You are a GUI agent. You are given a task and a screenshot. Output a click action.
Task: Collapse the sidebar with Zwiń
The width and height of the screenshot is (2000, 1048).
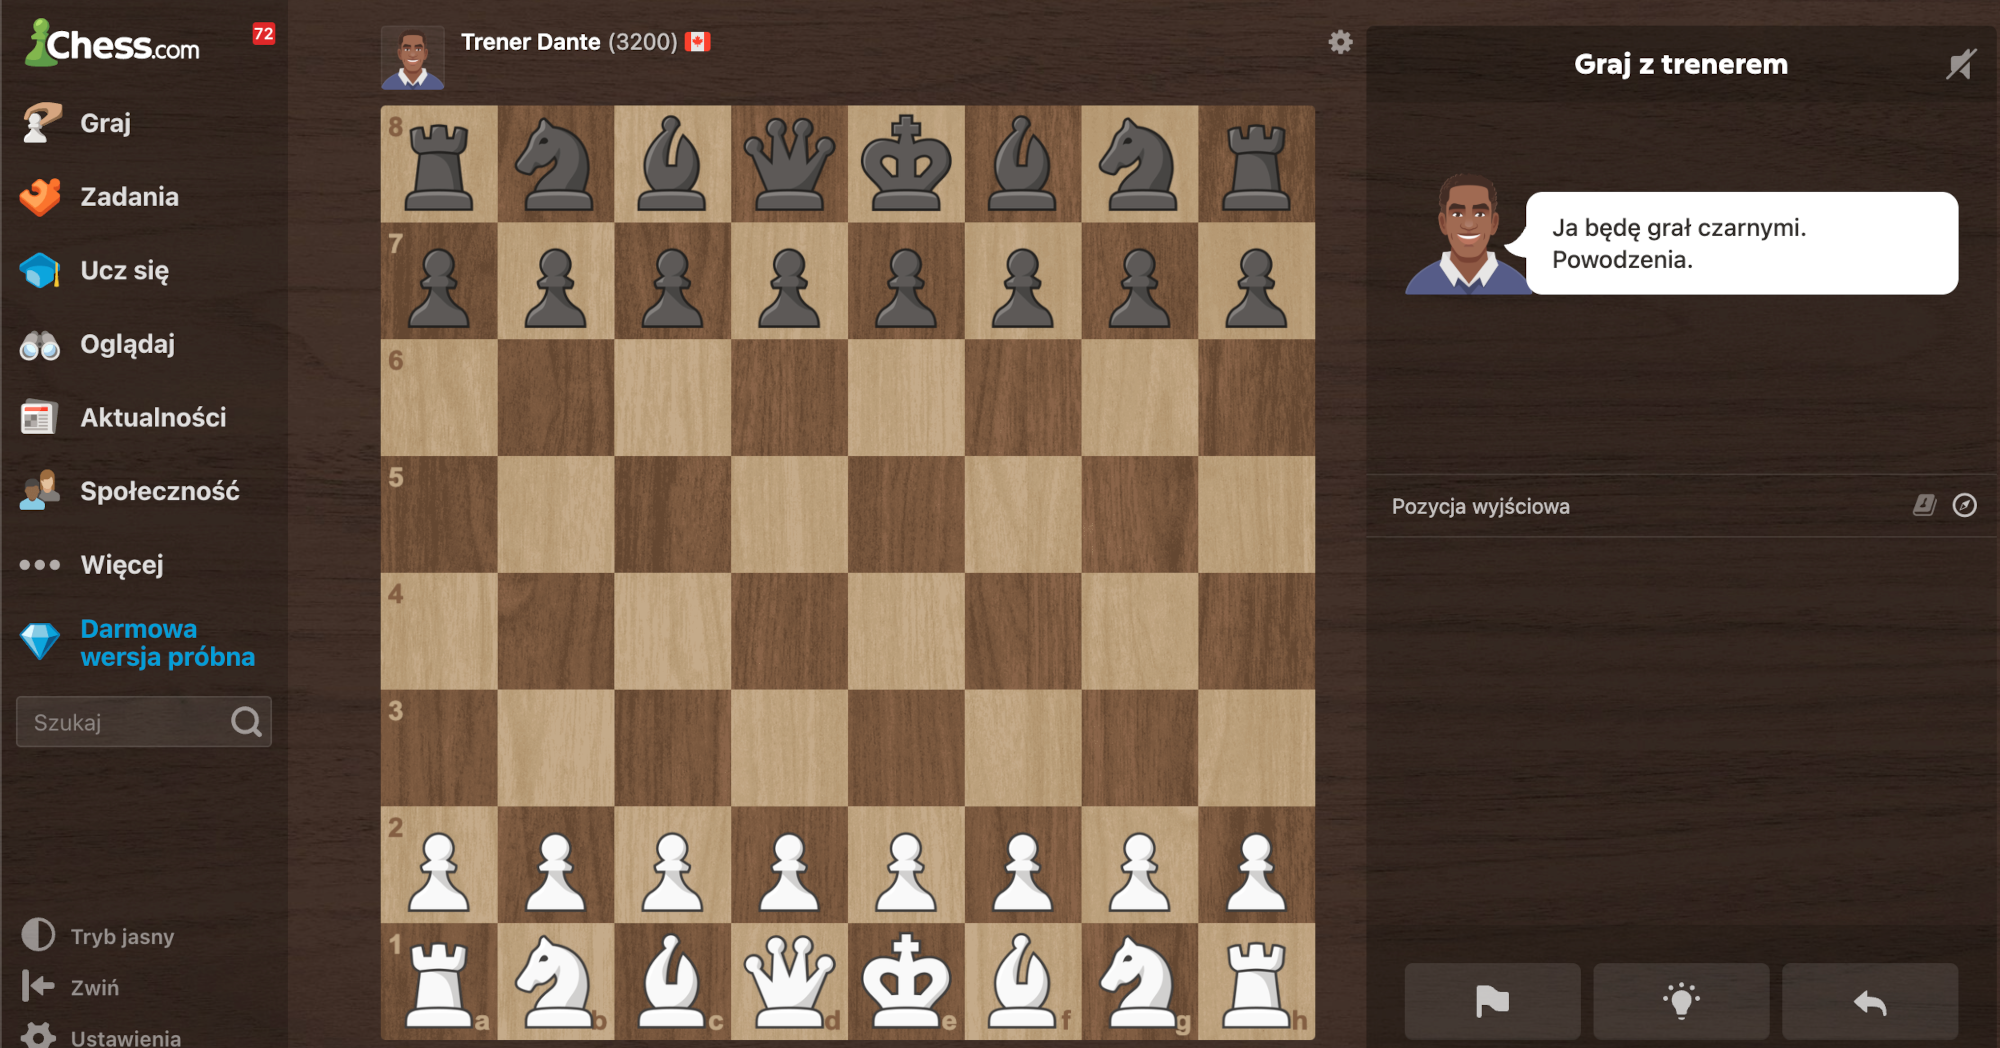click(100, 987)
